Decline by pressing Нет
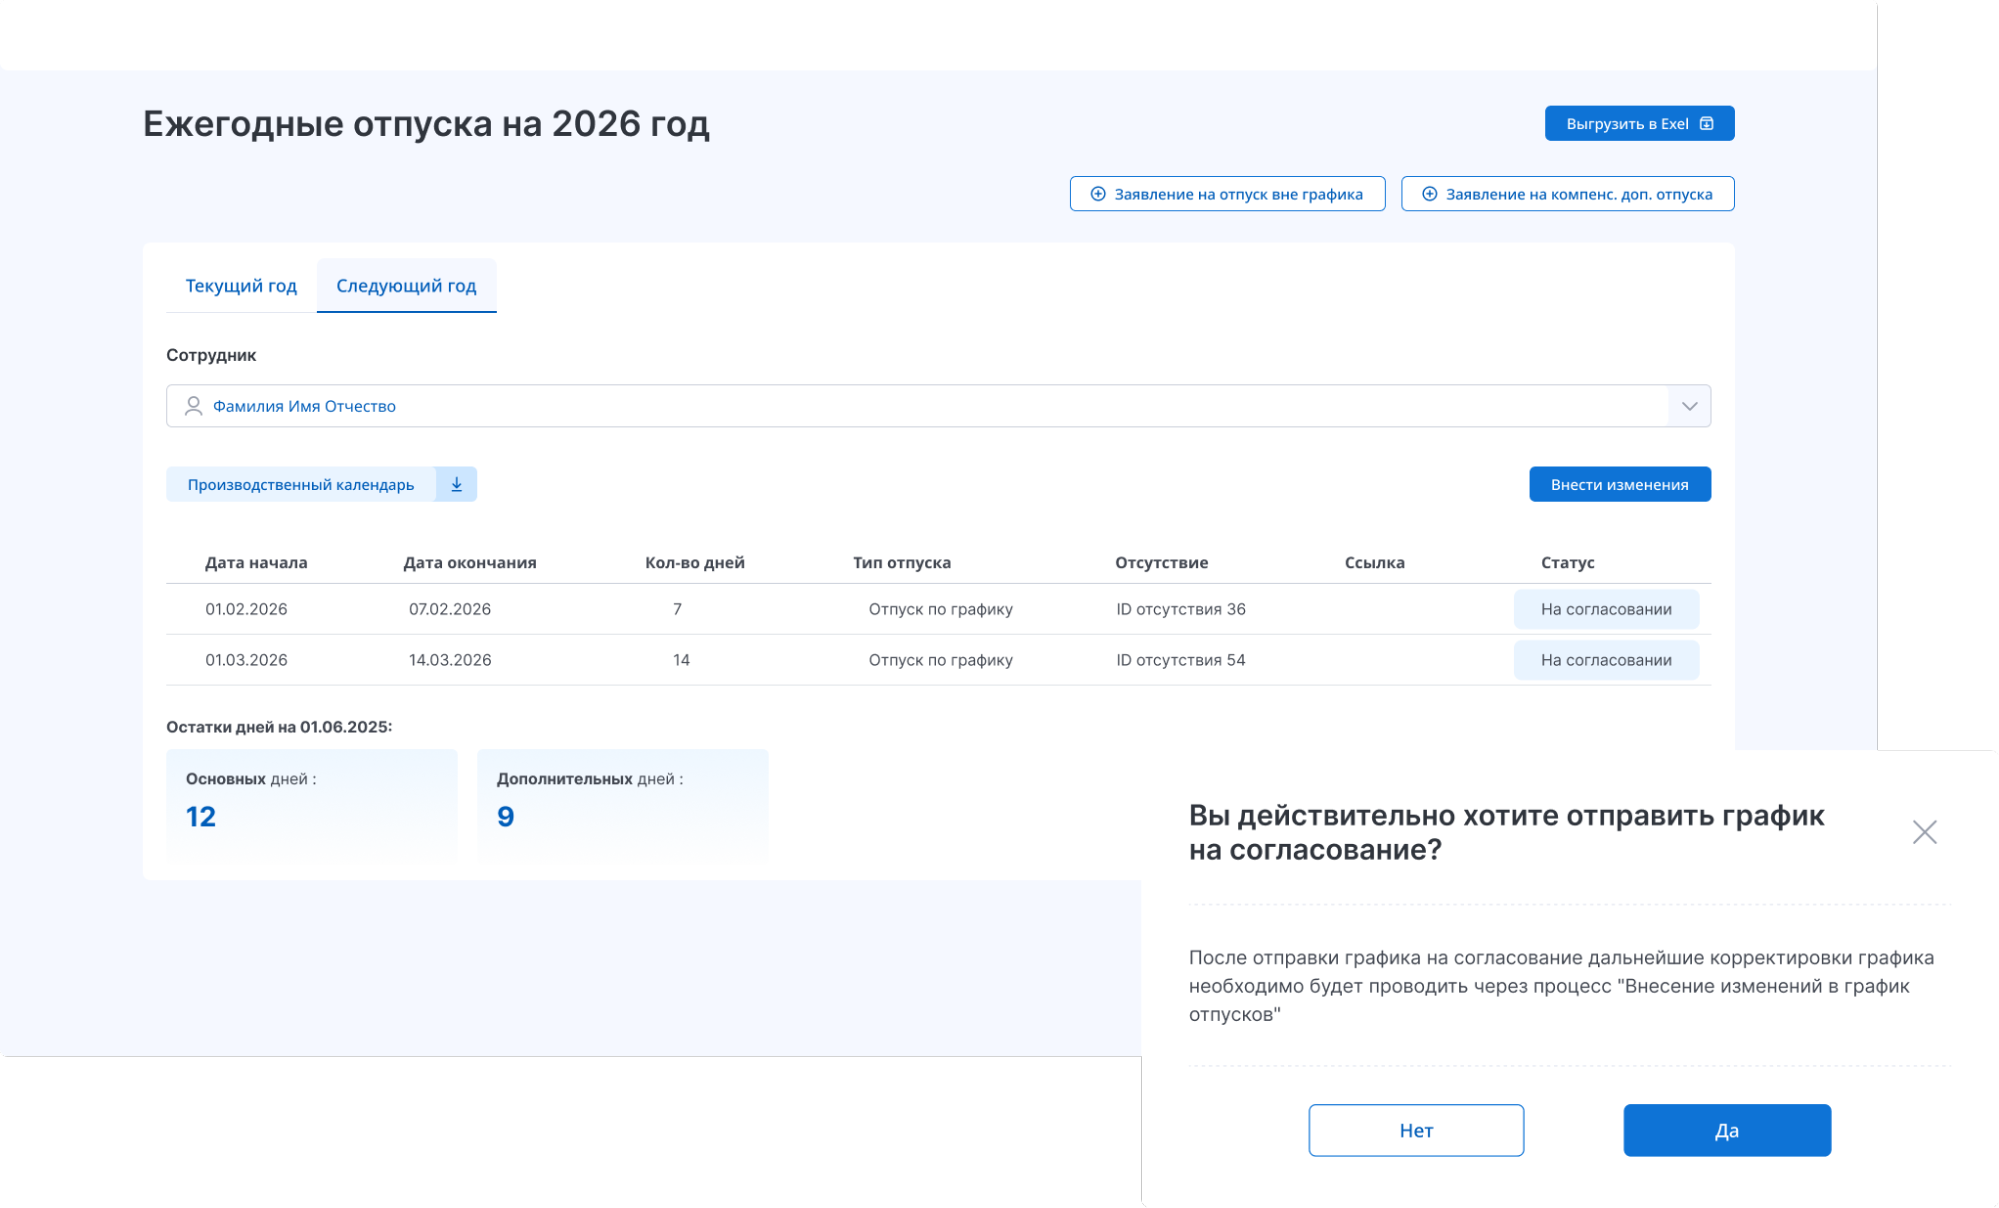Image resolution: width=1999 pixels, height=1208 pixels. (1415, 1130)
